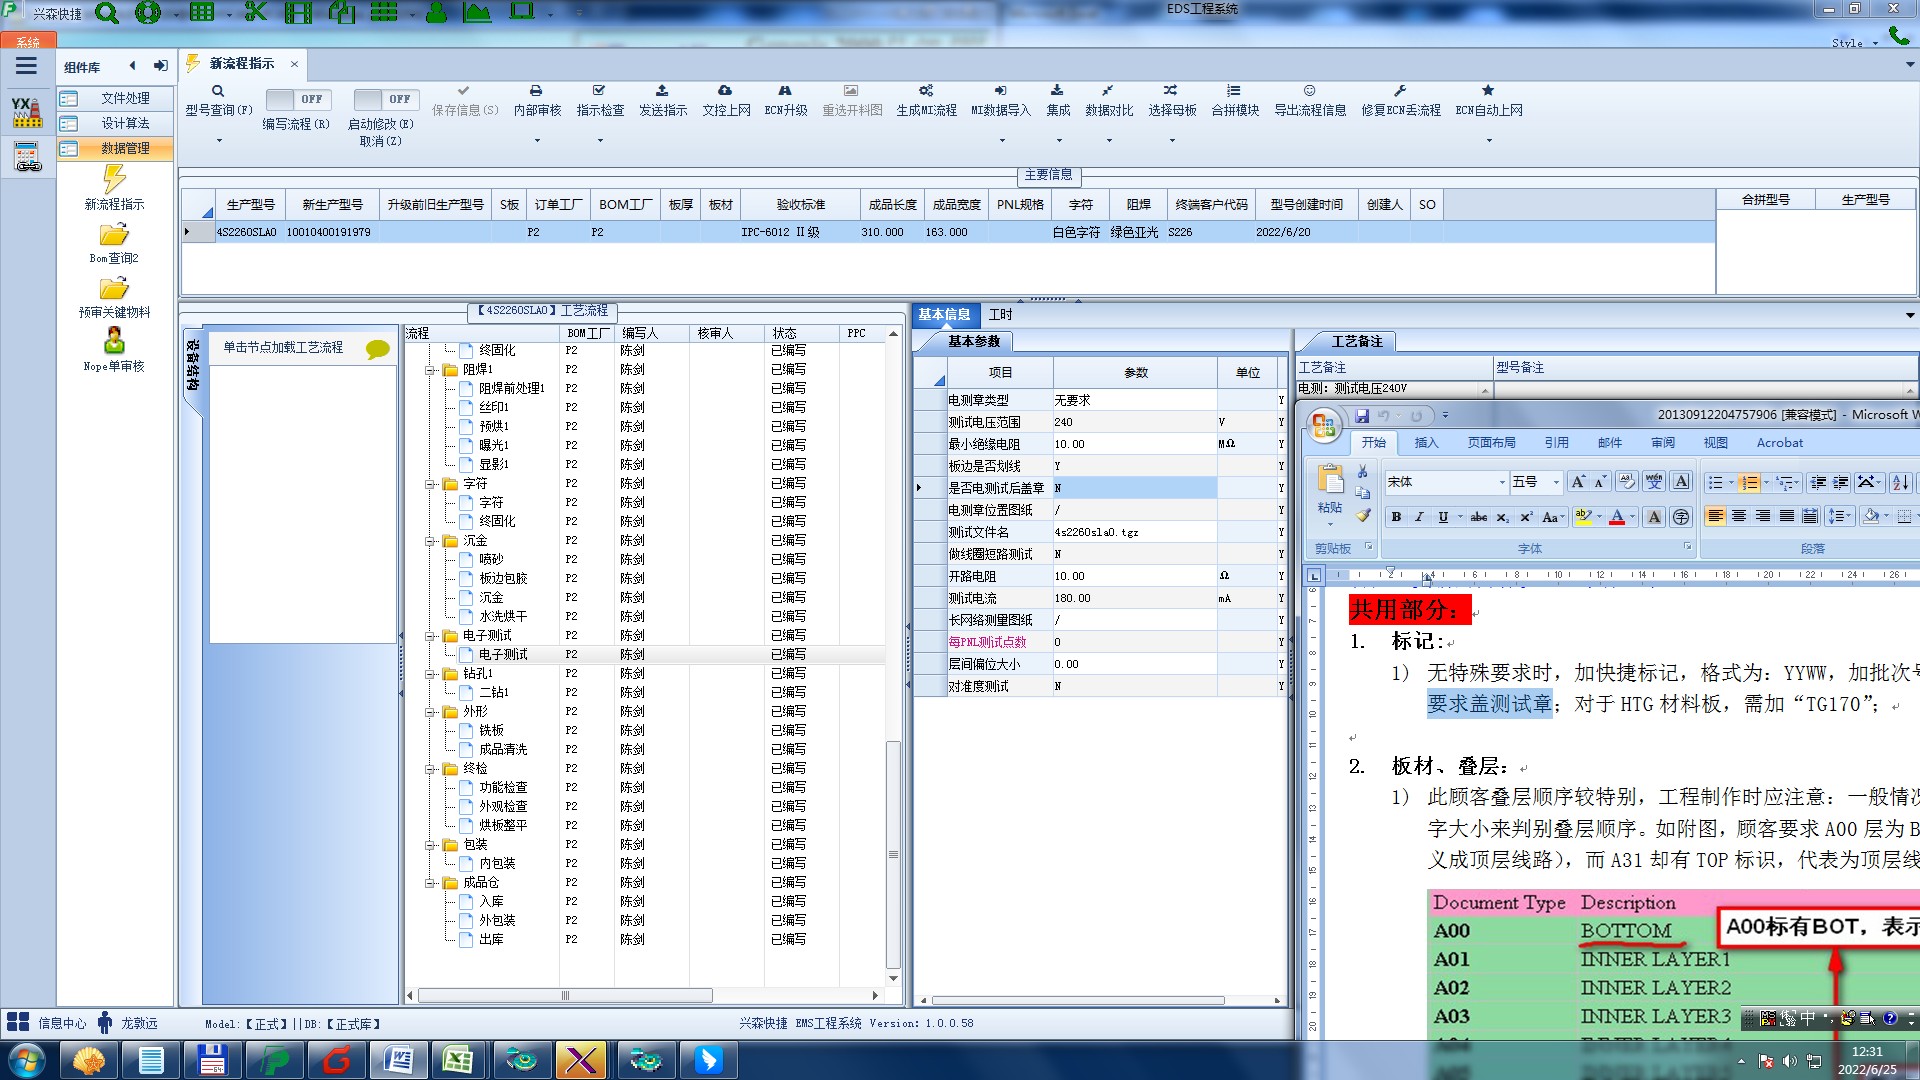Open the 页面布局 ribbon tab in Word
The height and width of the screenshot is (1080, 1920).
pos(1491,443)
